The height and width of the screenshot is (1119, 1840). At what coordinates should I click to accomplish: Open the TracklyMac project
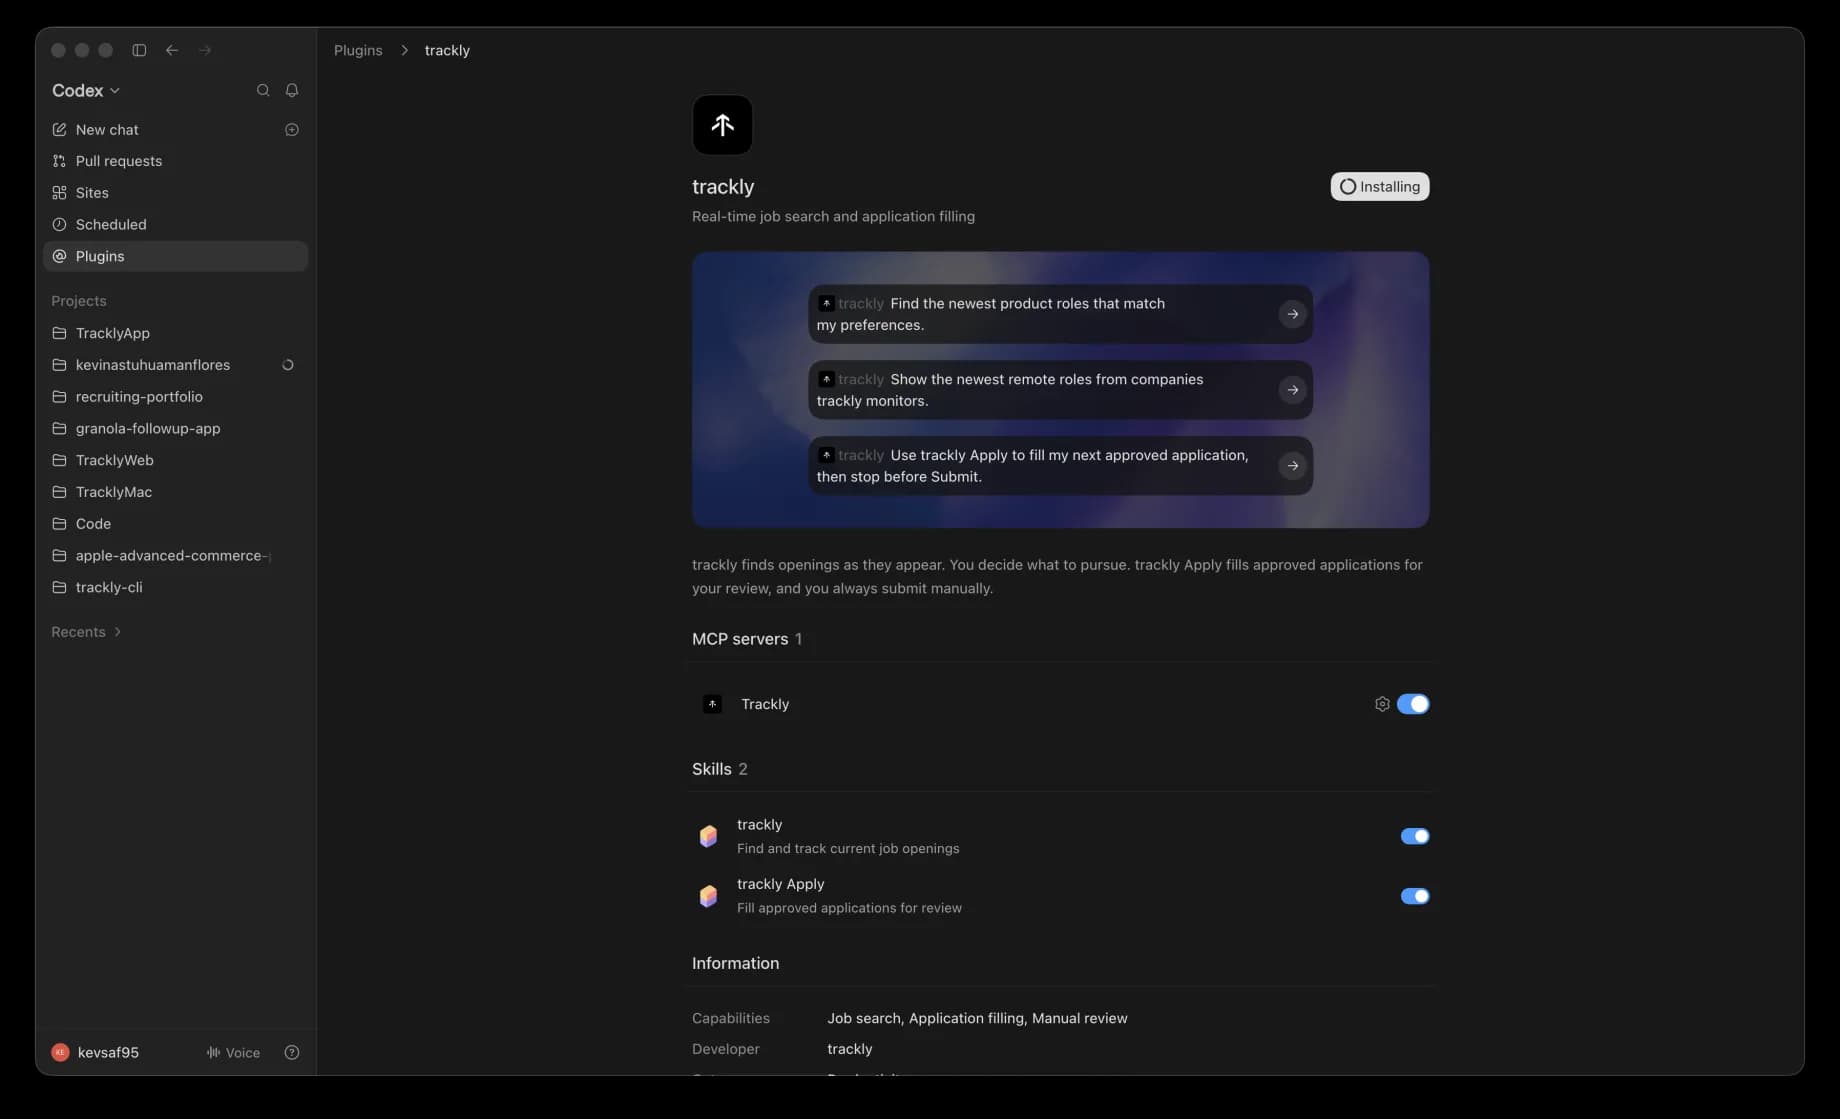(x=176, y=492)
